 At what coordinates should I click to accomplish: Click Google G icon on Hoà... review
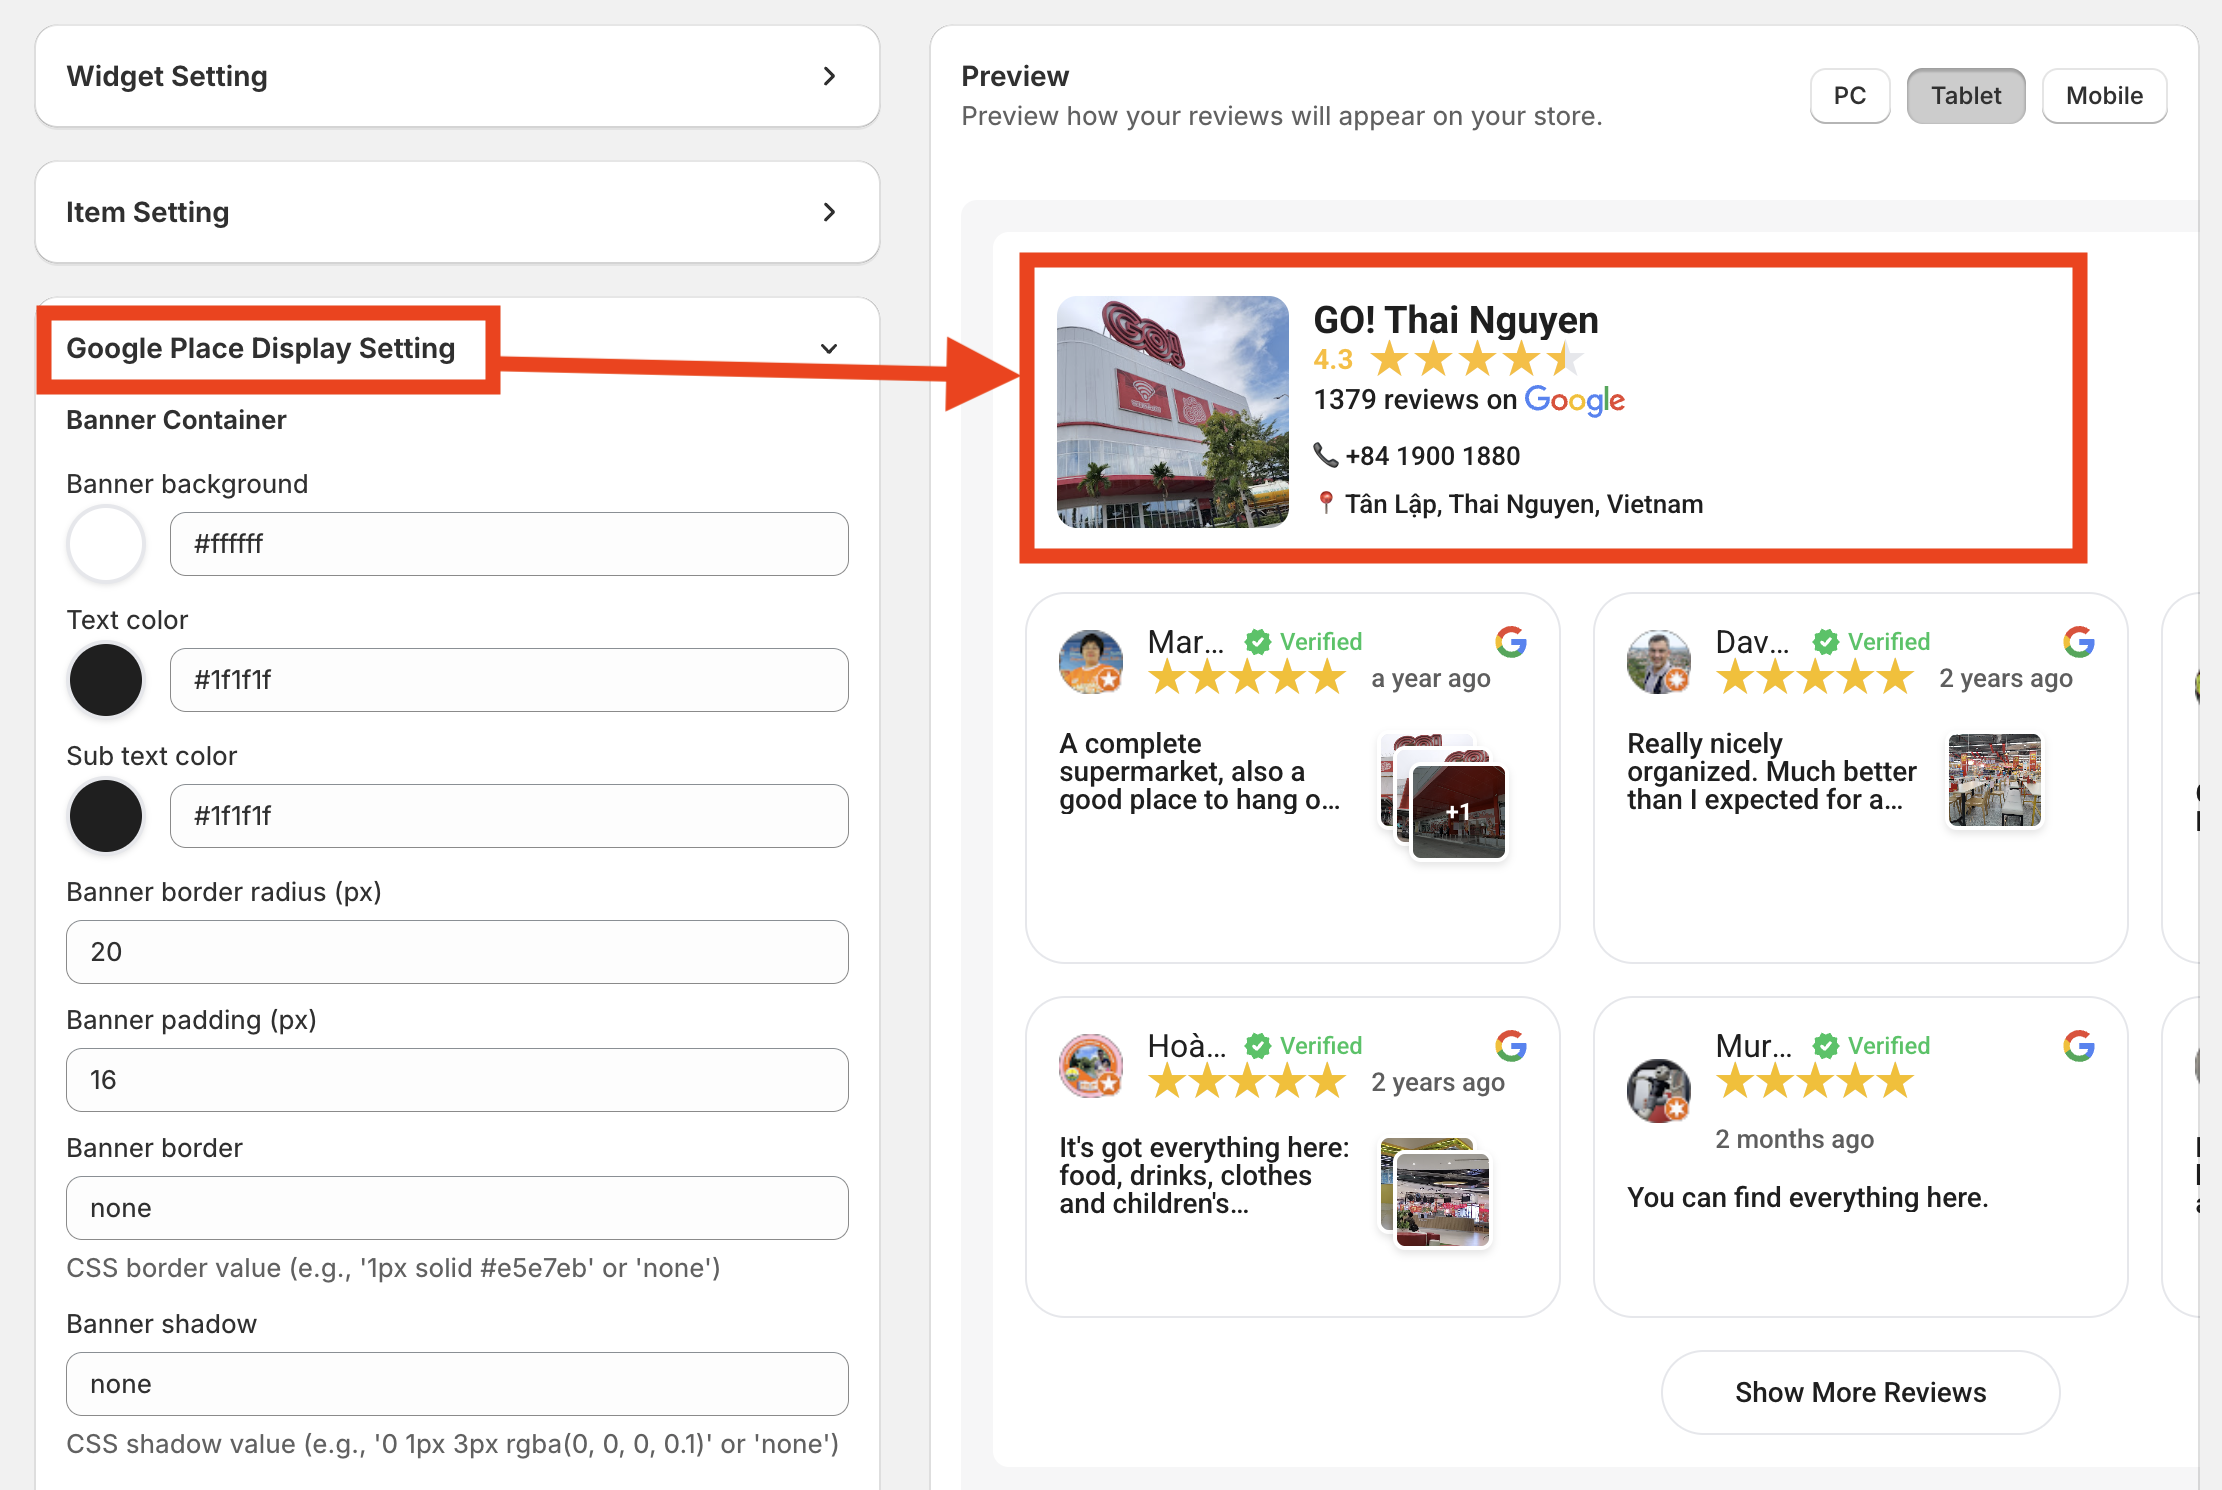[x=1510, y=1046]
